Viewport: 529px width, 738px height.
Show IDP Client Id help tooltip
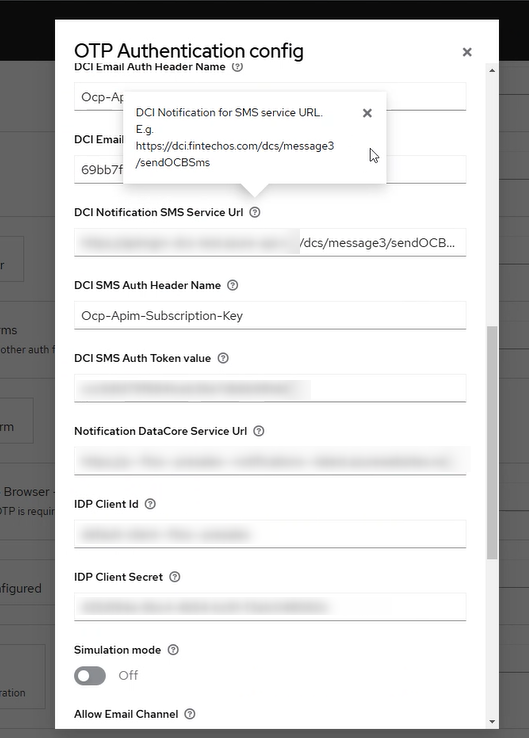coord(150,504)
